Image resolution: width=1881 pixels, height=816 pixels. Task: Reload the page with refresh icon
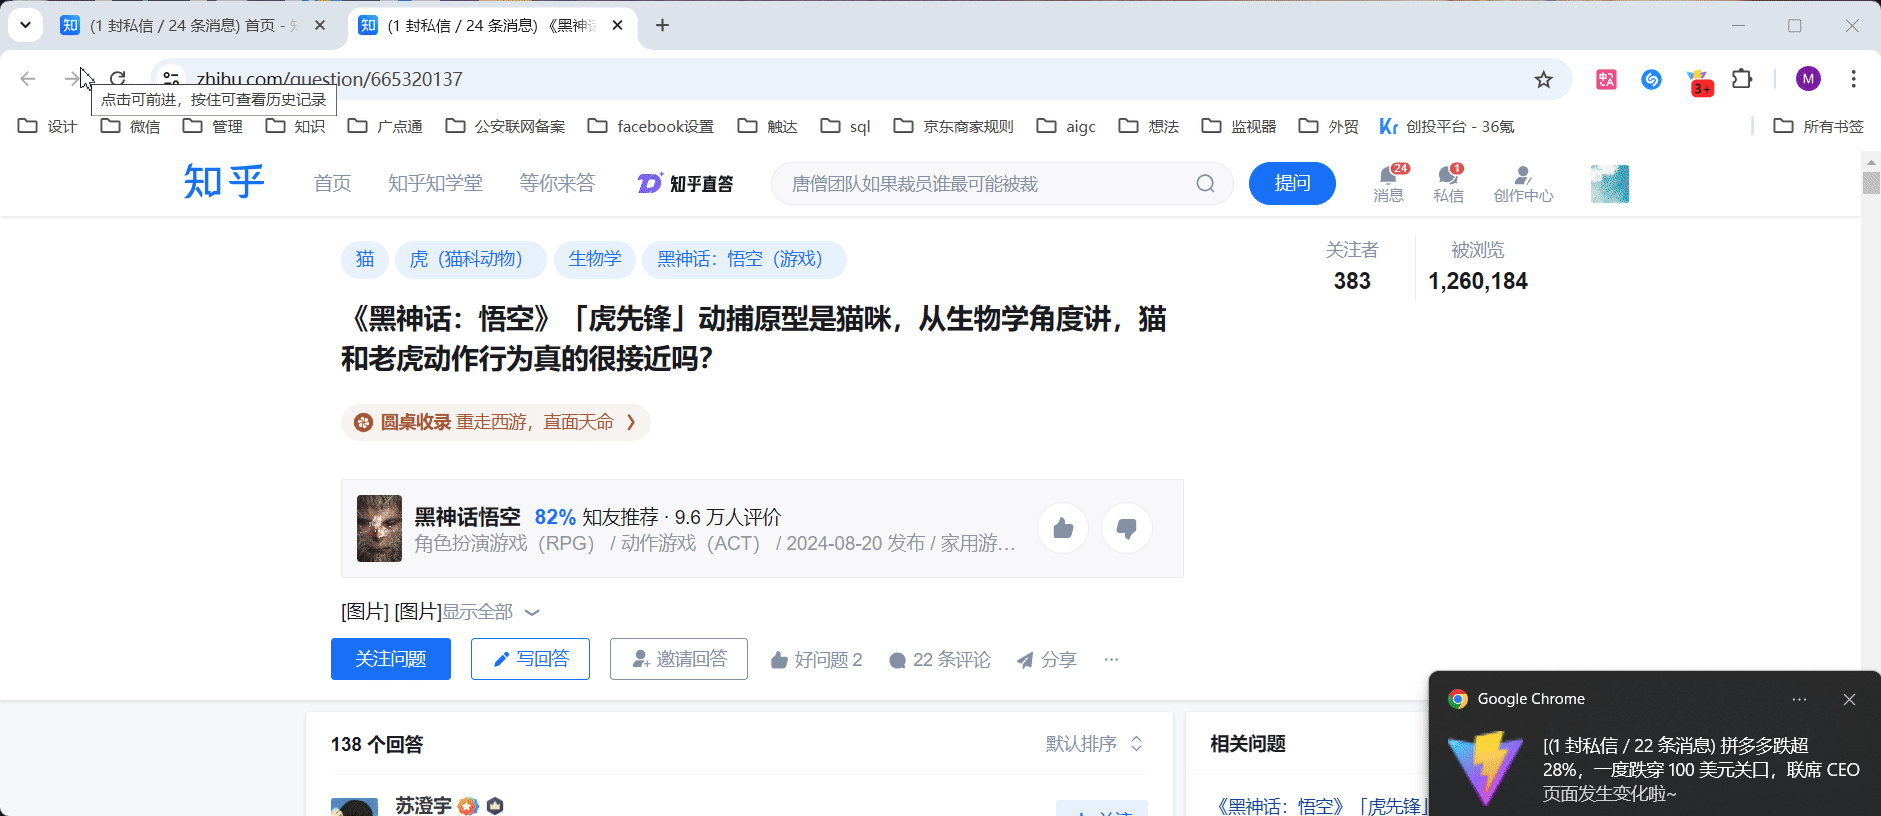click(117, 79)
